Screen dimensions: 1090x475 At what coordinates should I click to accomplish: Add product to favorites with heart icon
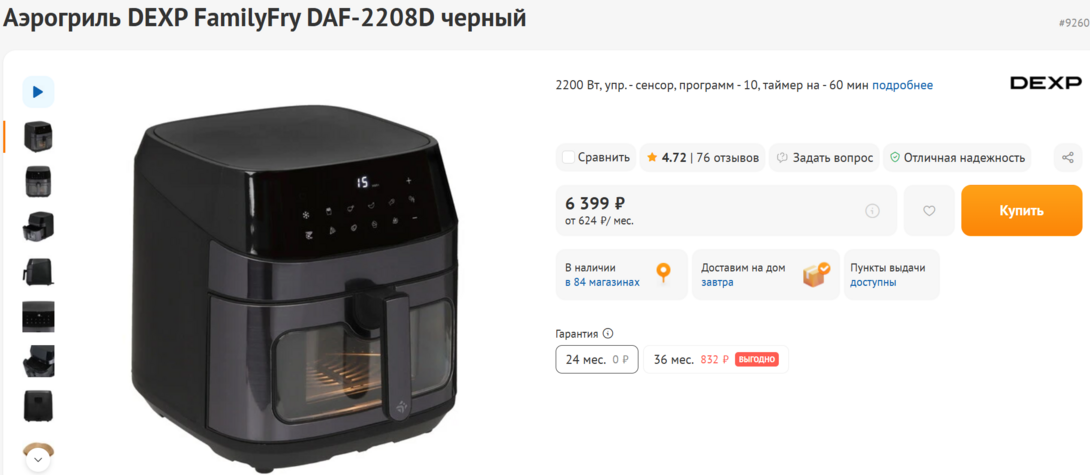929,211
